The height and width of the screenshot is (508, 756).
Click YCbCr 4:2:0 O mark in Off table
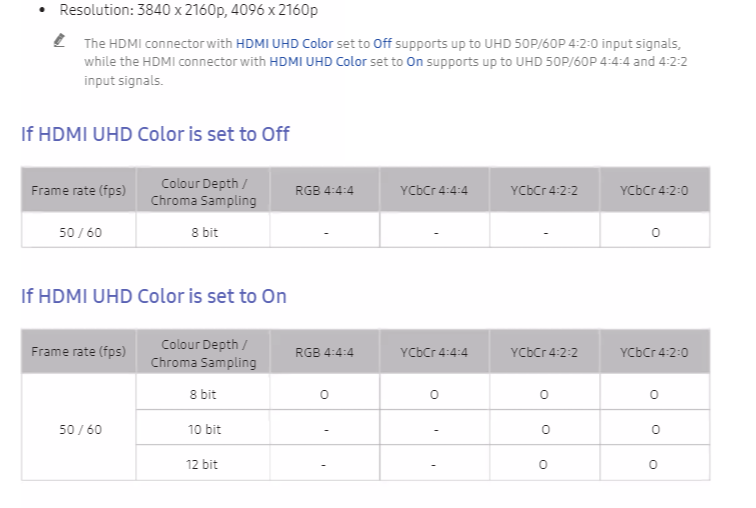tap(655, 233)
